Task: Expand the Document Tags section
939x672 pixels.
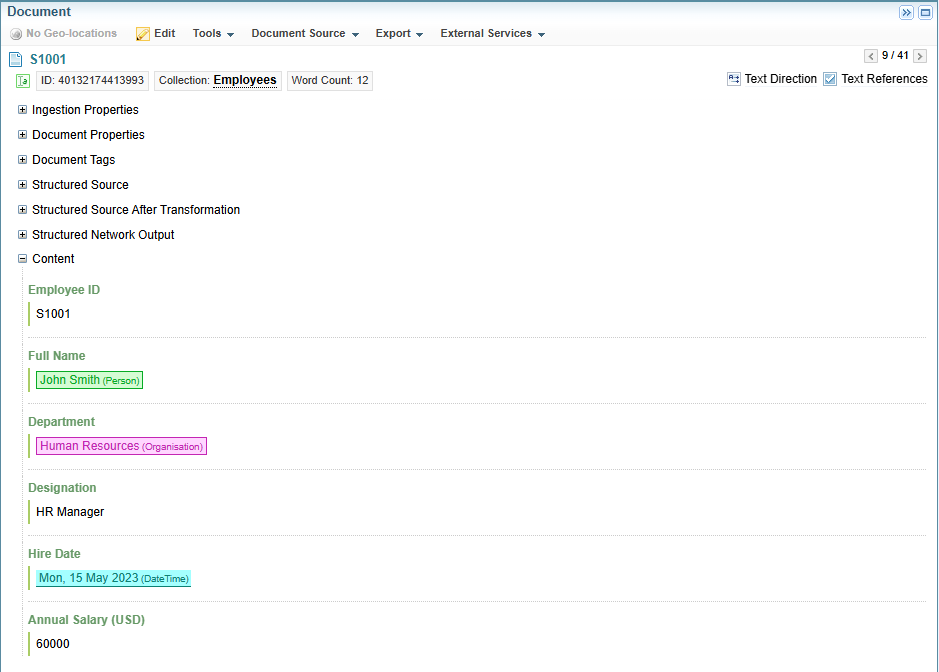Action: pos(23,160)
